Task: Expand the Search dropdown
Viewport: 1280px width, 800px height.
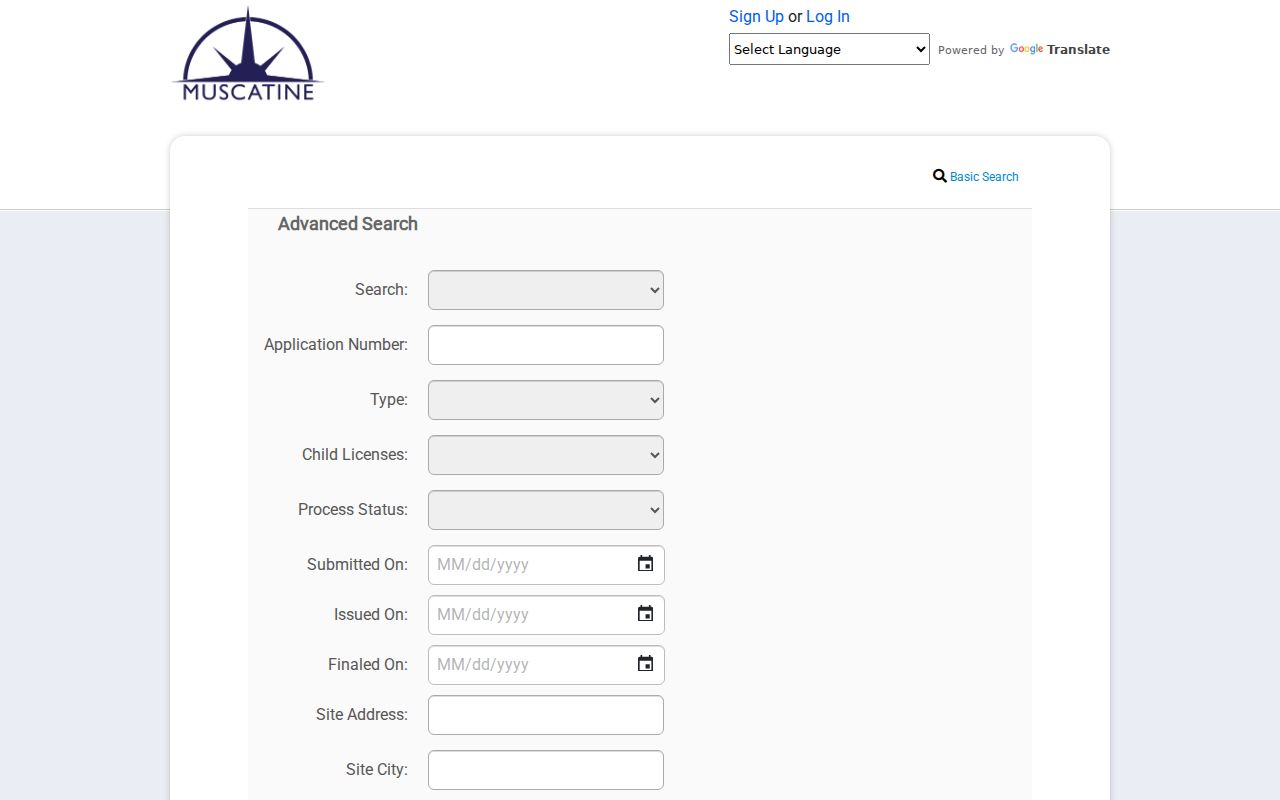Action: [x=546, y=290]
